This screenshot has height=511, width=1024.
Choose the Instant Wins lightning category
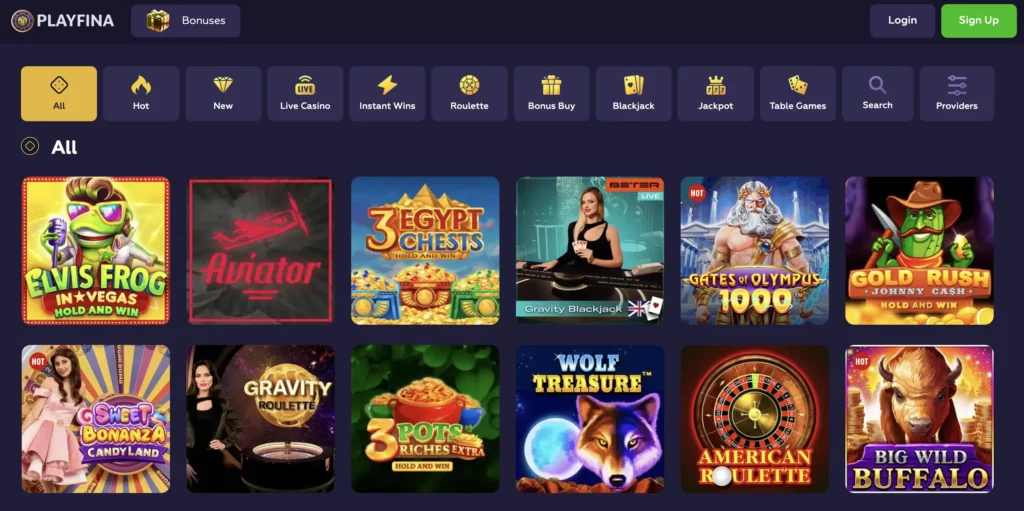point(387,93)
